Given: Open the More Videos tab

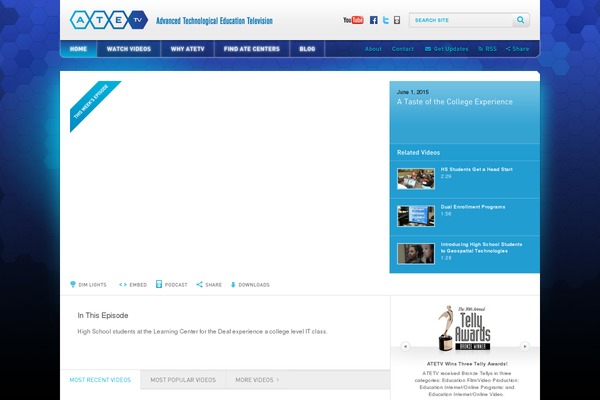Looking at the screenshot, I should (x=257, y=380).
